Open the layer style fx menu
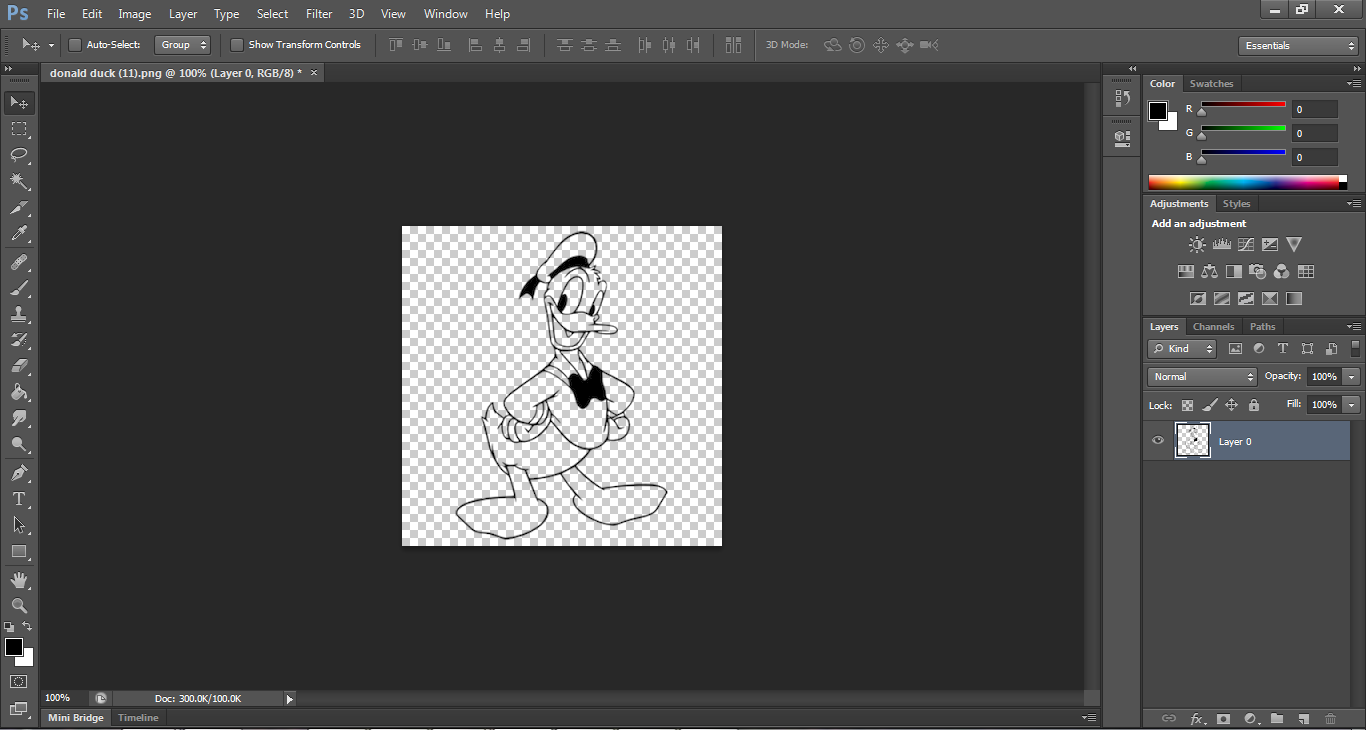1366x730 pixels. 1197,718
